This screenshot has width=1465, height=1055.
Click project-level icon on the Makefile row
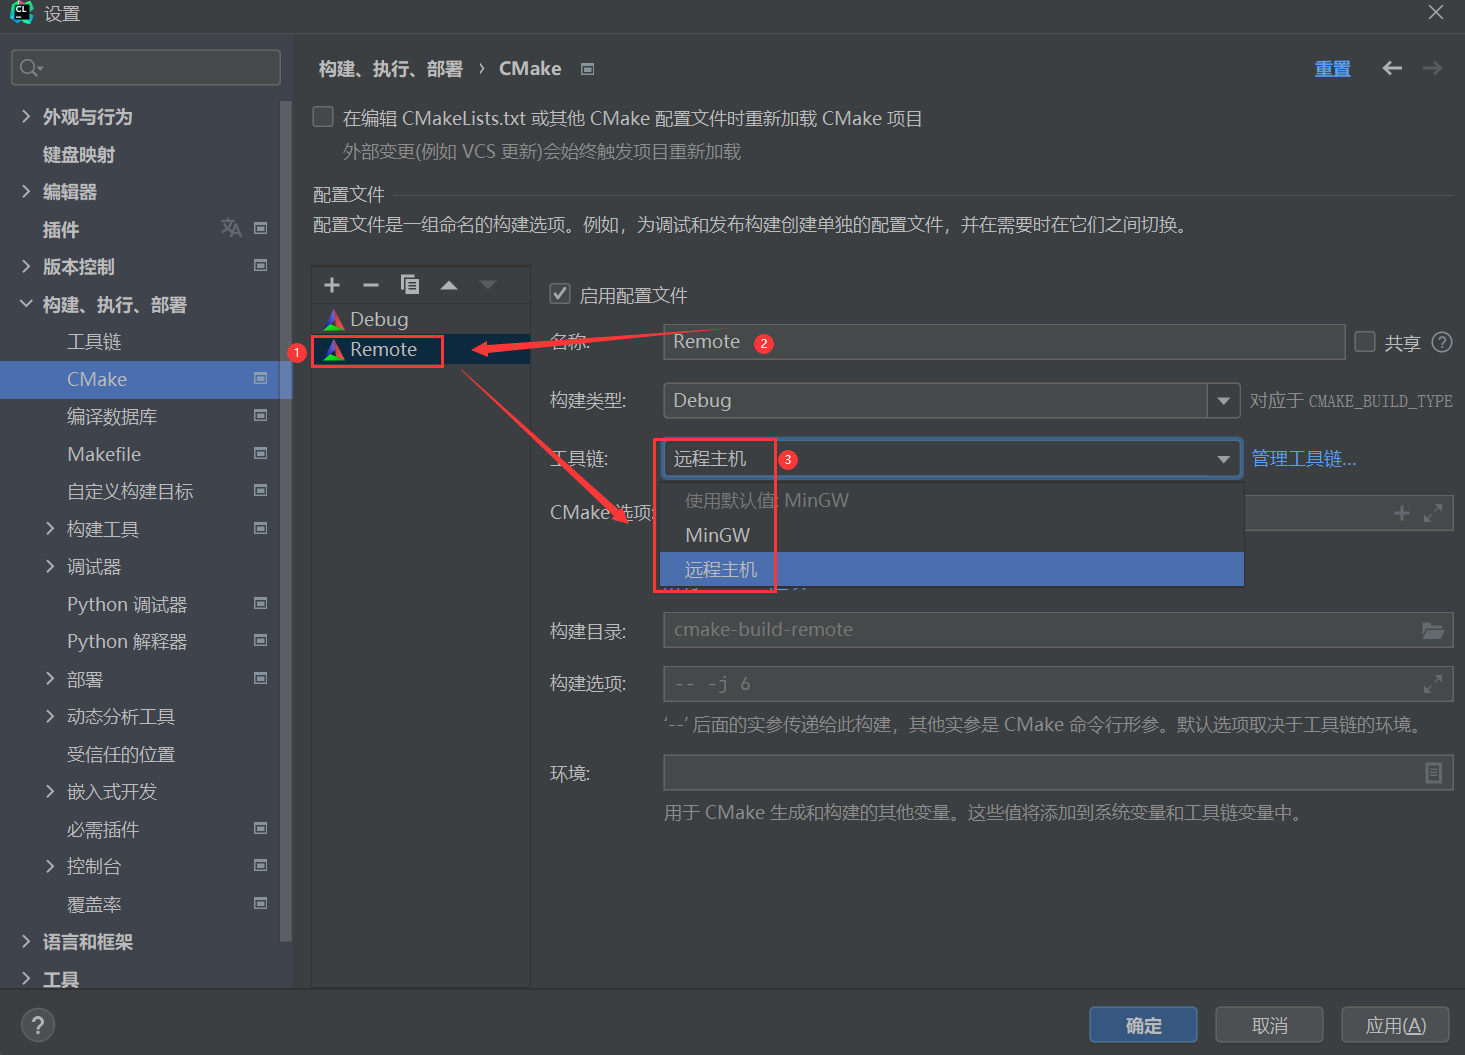(261, 453)
